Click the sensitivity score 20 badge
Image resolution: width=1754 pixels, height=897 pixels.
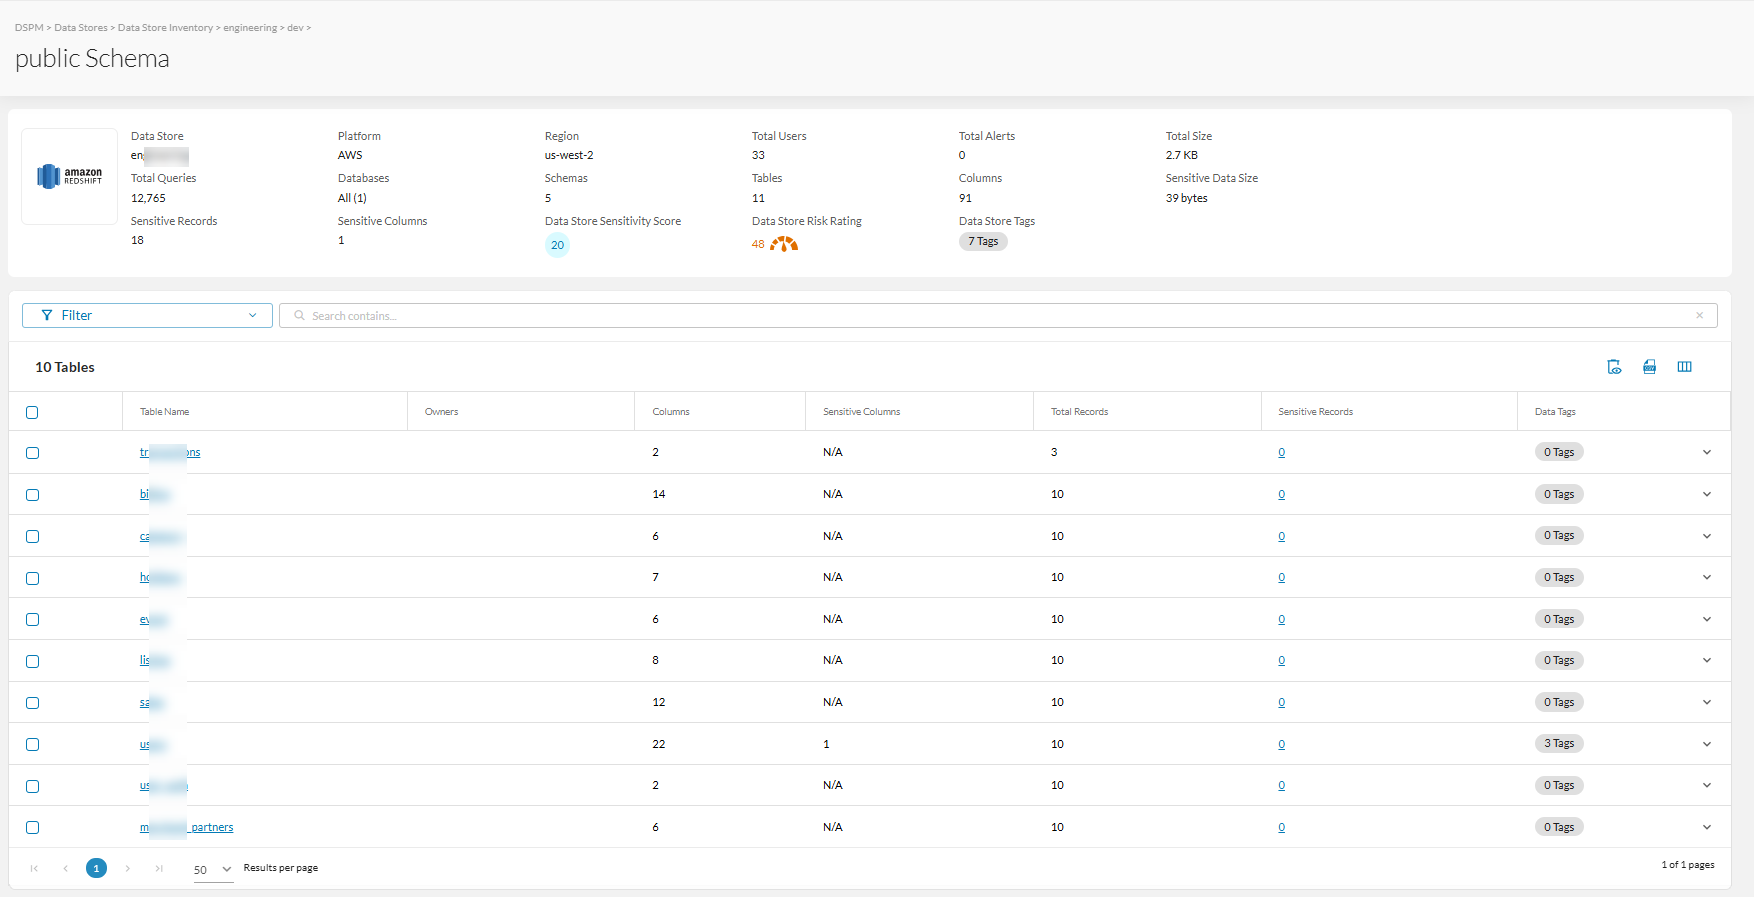557,245
